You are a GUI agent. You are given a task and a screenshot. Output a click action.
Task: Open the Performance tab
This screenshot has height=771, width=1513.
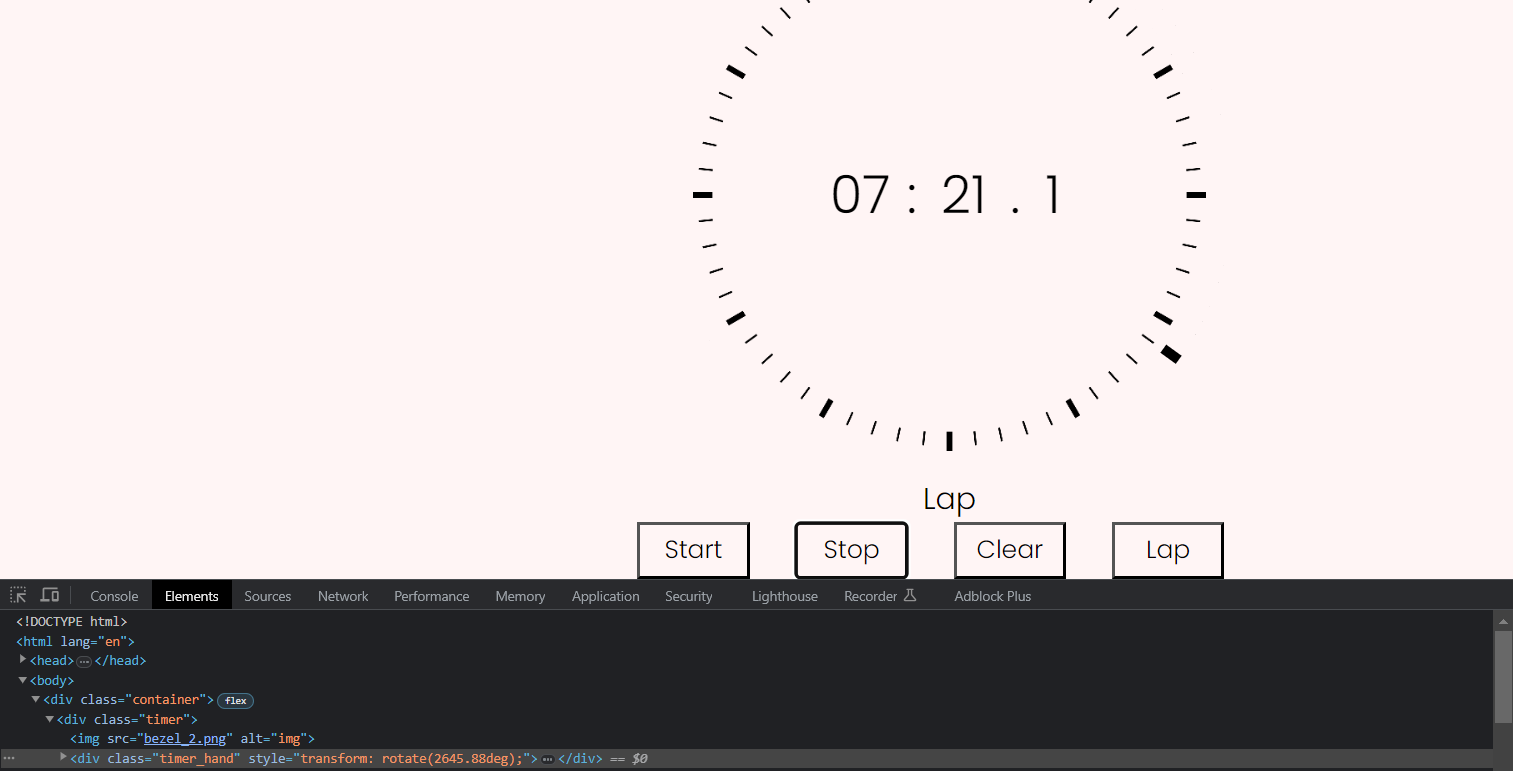click(431, 596)
